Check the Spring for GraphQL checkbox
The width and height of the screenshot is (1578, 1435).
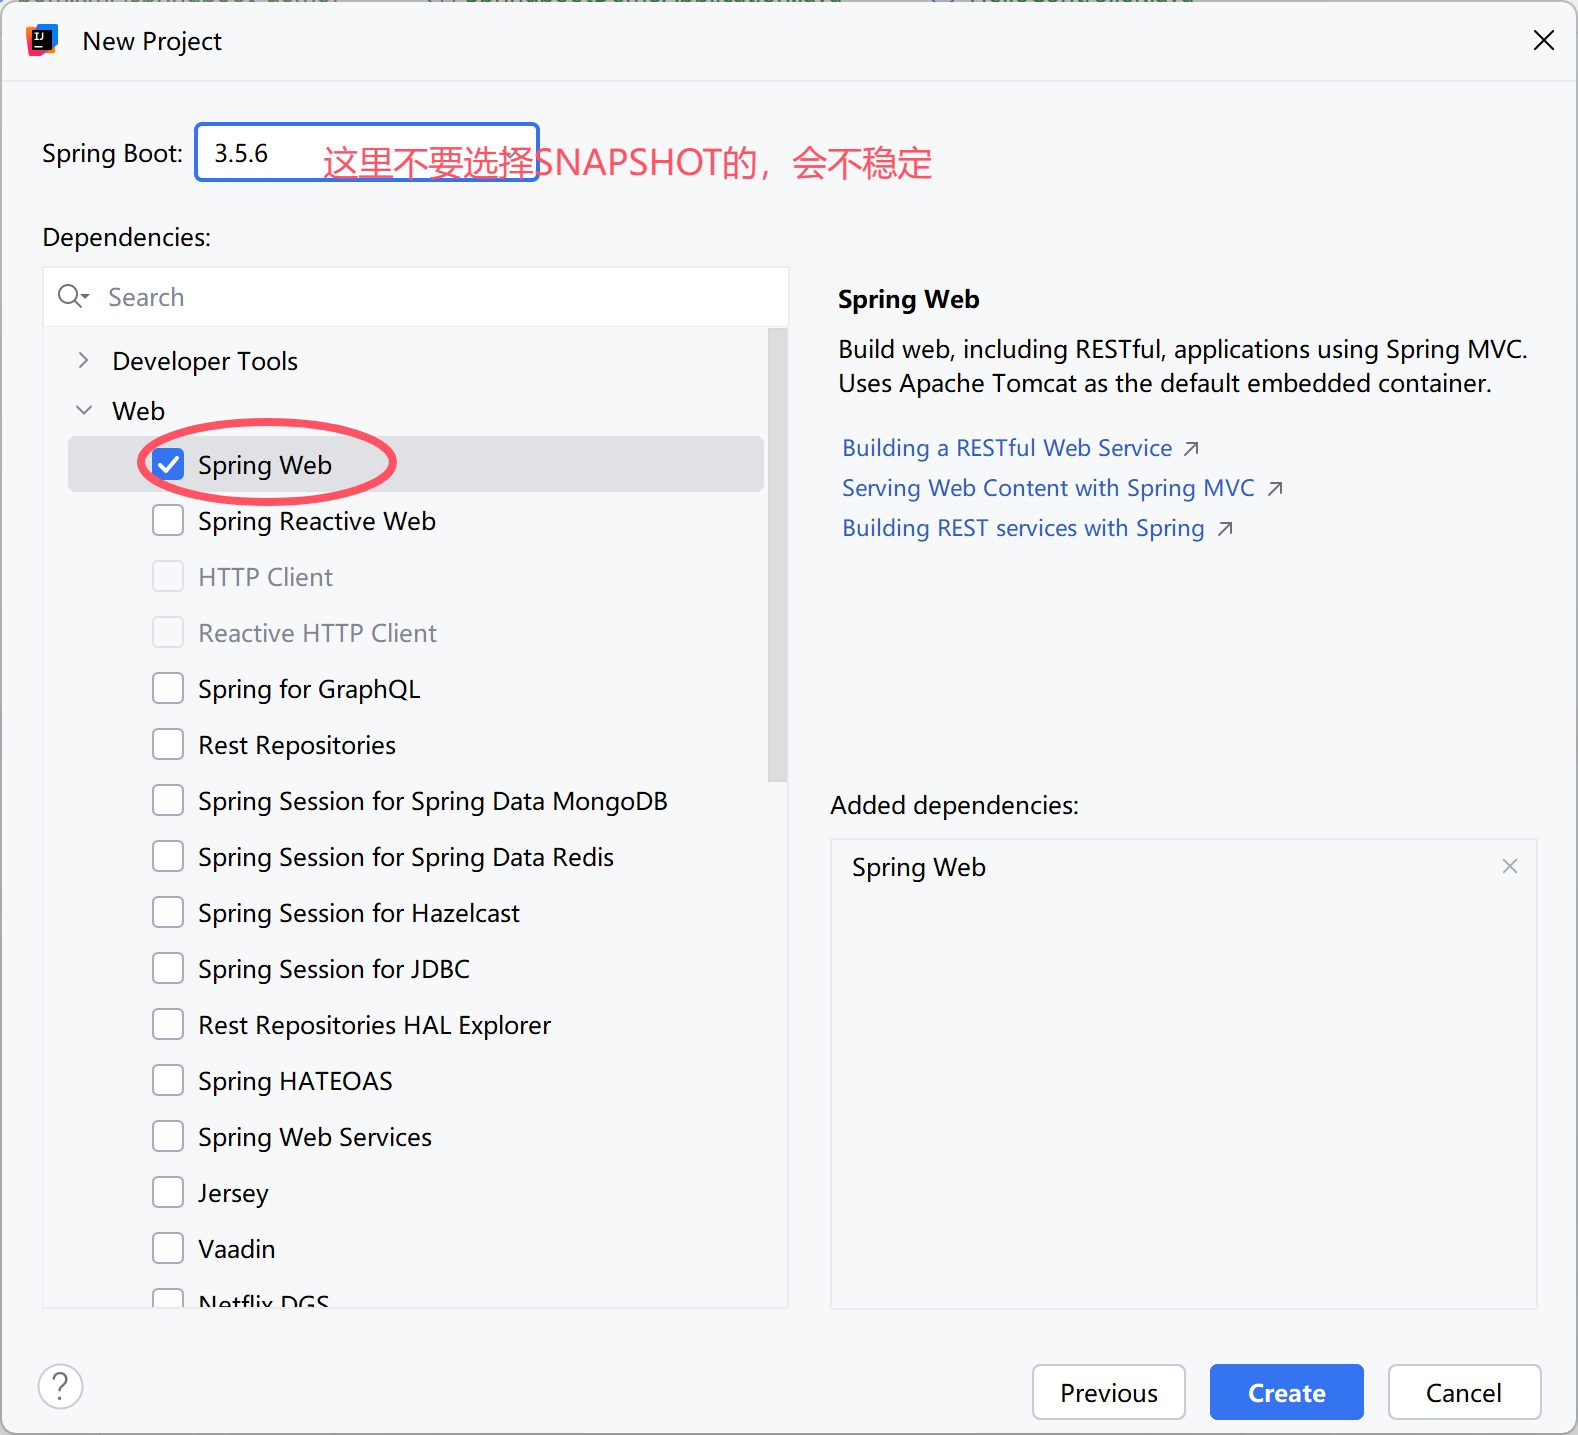tap(168, 688)
